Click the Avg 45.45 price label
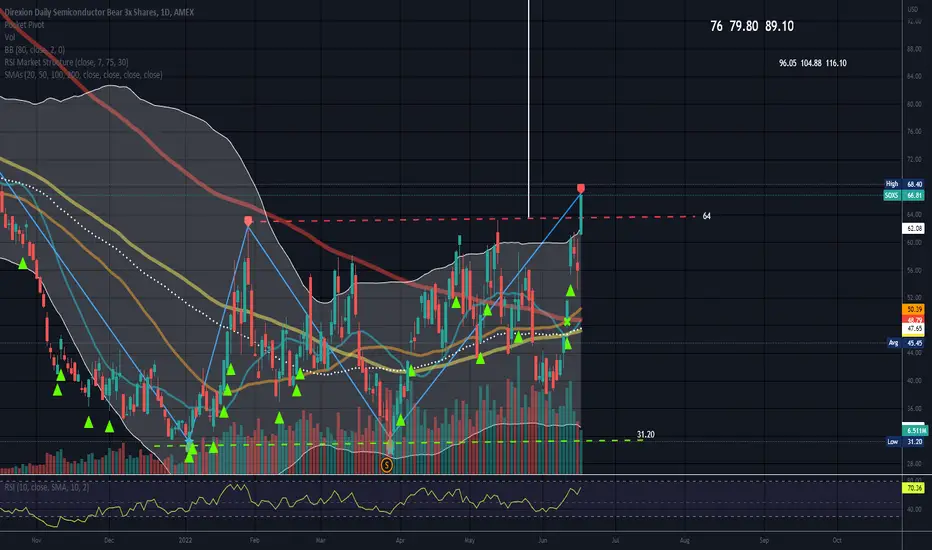Viewport: 932px width, 550px height. [x=905, y=343]
